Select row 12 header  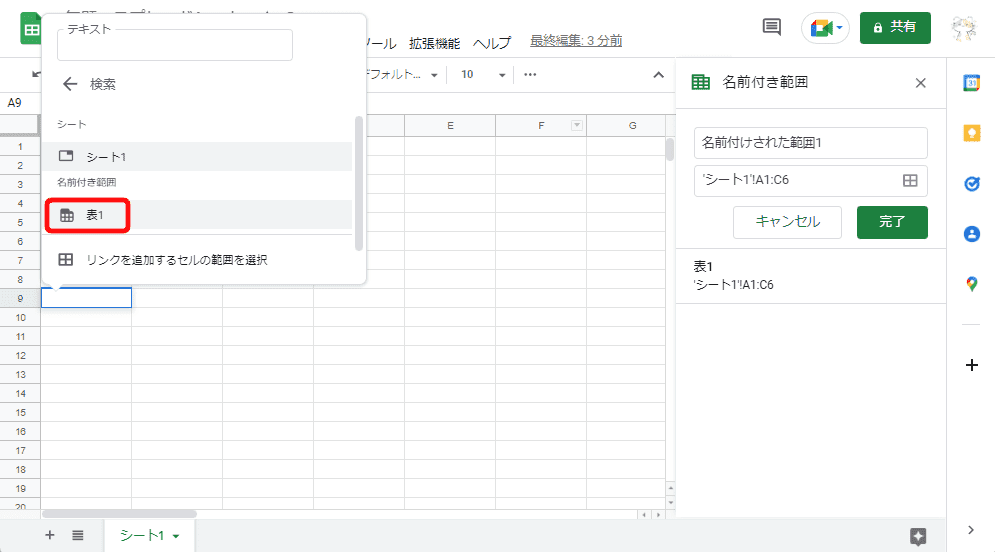pyautogui.click(x=20, y=355)
